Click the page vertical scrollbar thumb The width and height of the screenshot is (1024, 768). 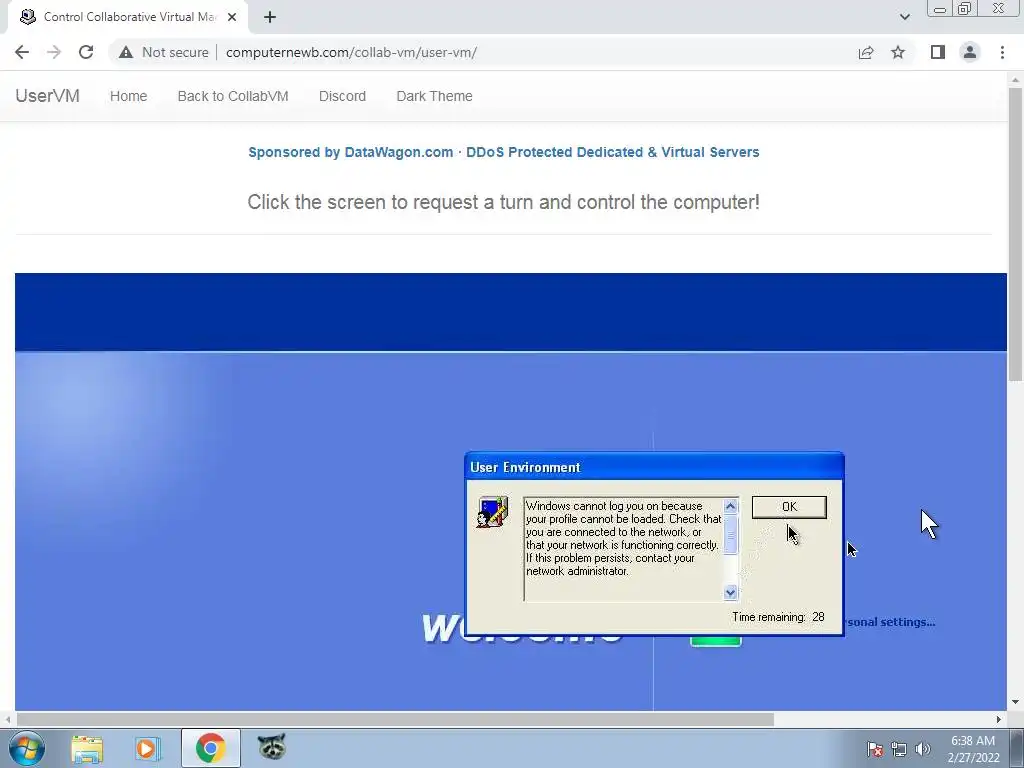click(x=1015, y=234)
